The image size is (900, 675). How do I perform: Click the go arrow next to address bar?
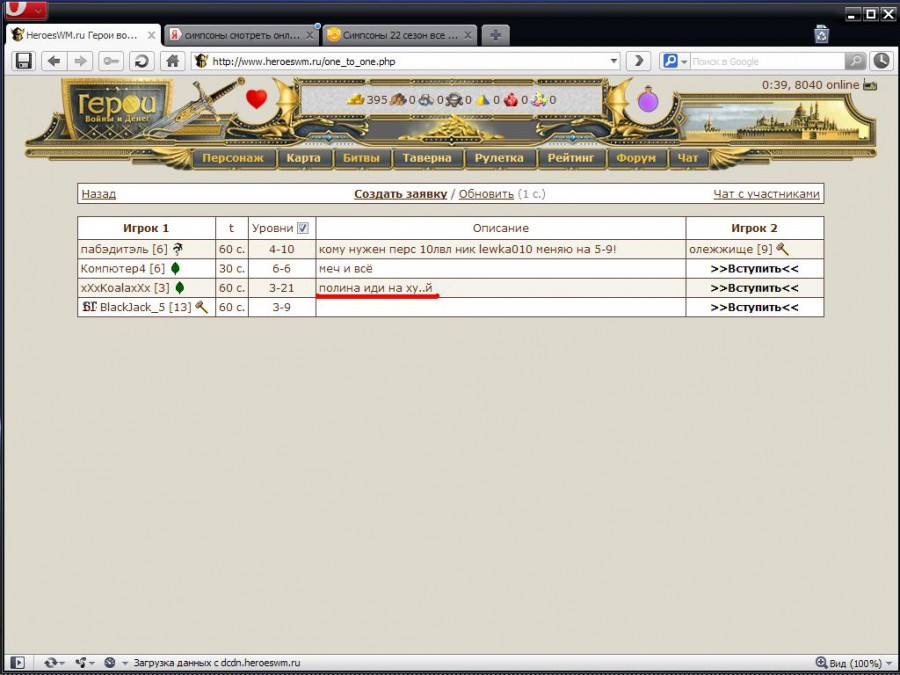click(x=638, y=61)
